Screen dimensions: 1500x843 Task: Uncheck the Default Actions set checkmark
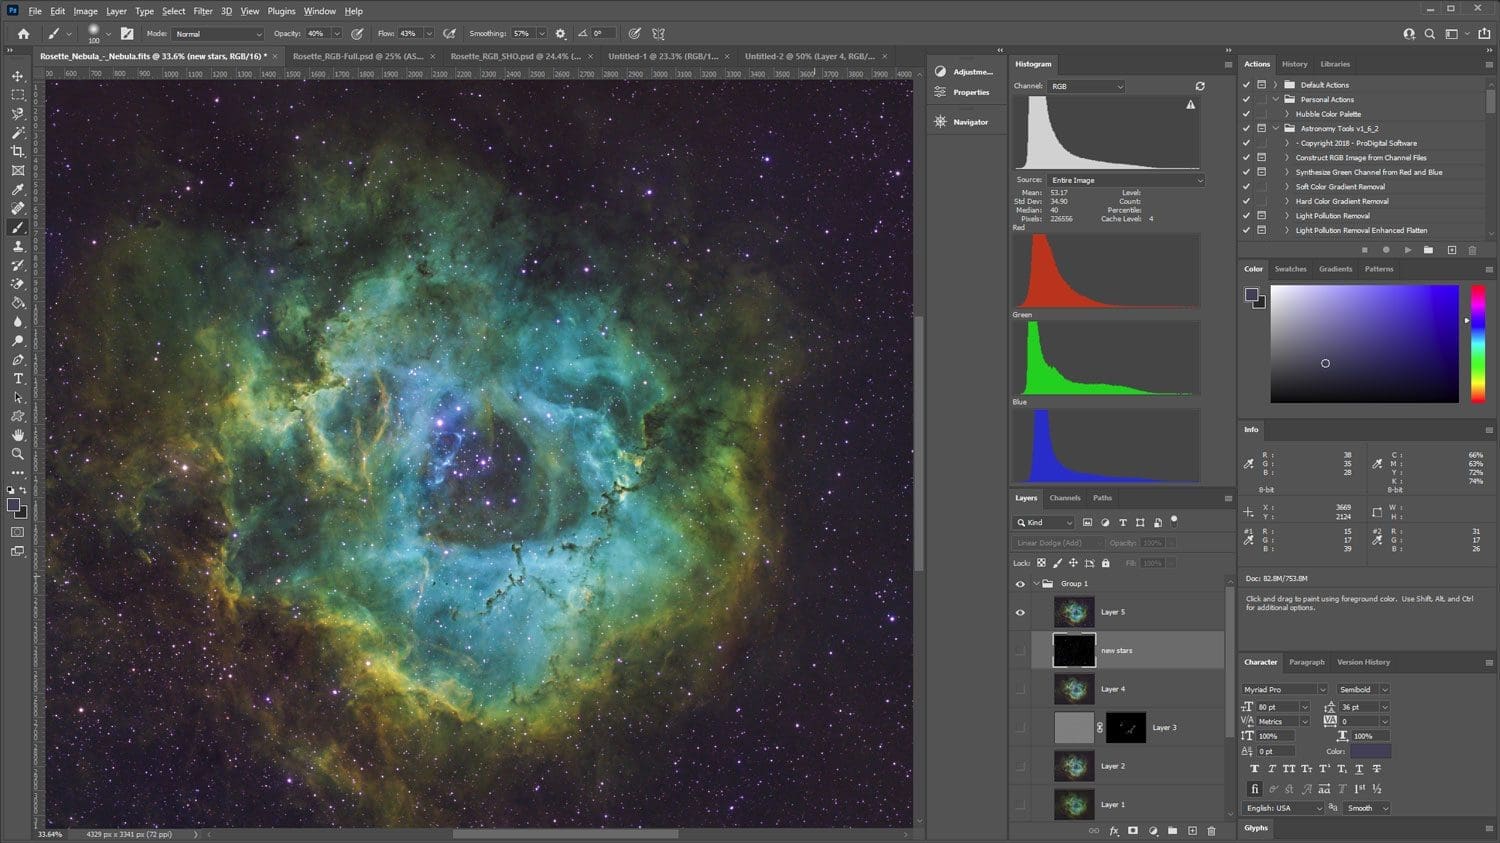coord(1246,85)
